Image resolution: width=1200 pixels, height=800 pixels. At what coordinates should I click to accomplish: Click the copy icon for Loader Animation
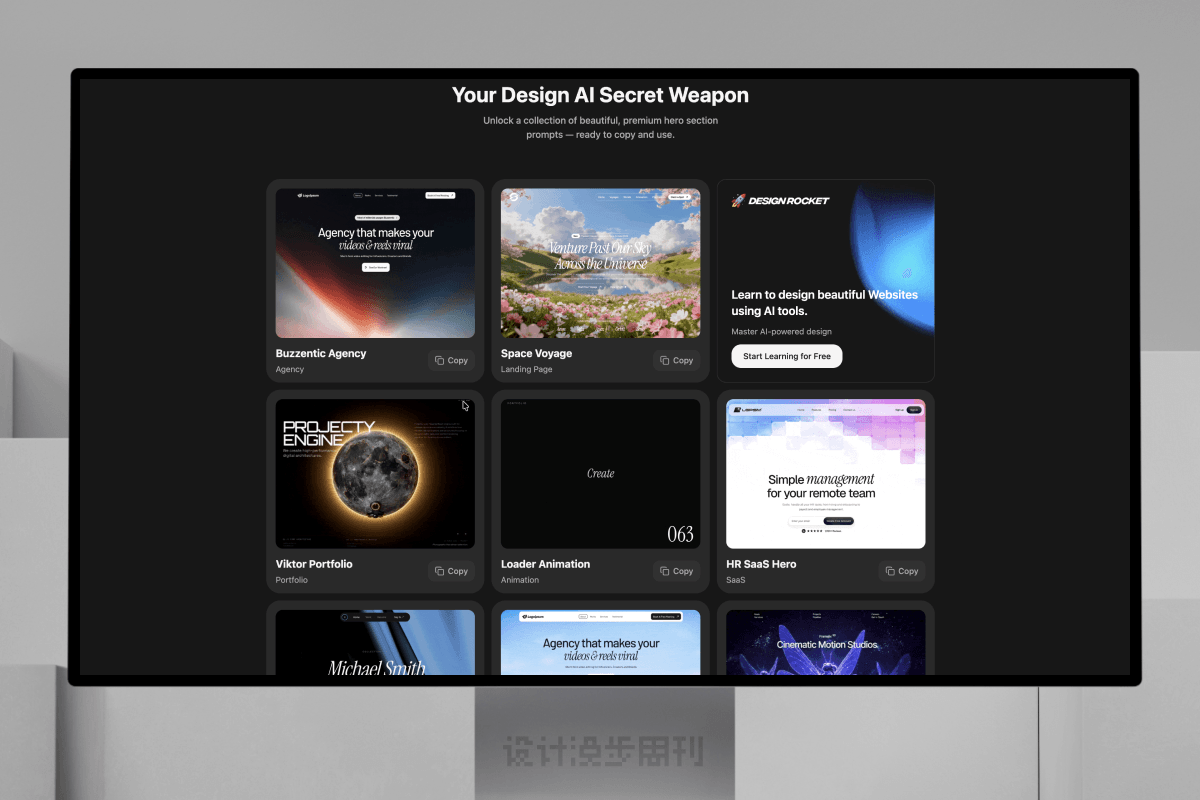[665, 571]
